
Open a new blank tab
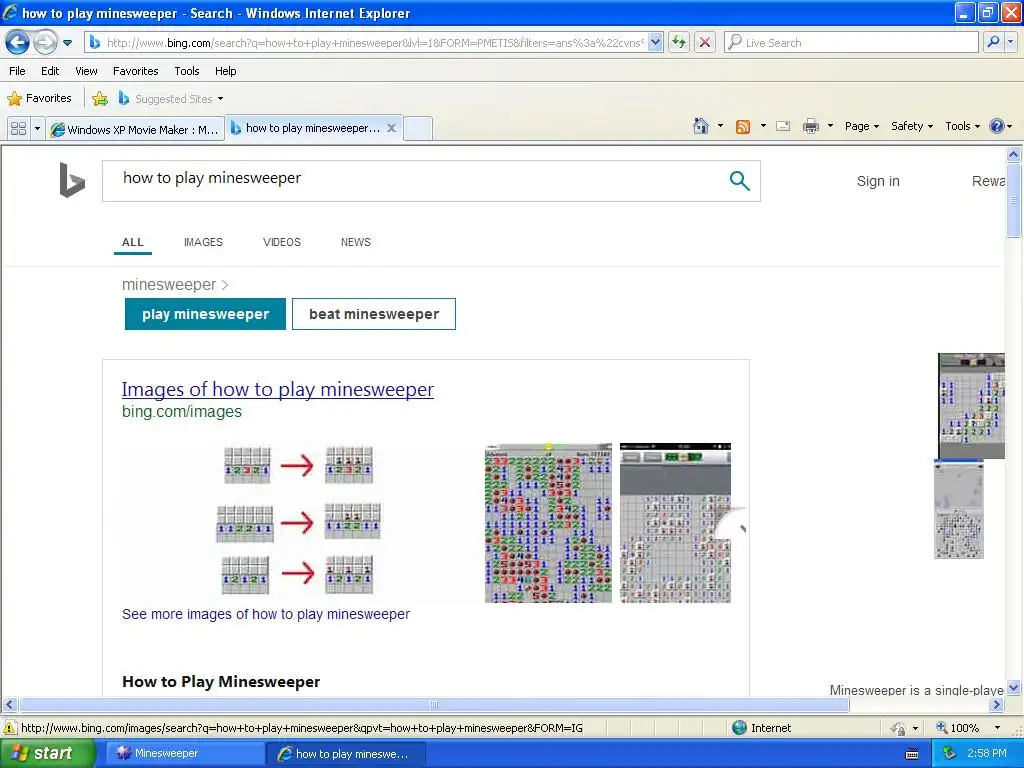pos(418,129)
